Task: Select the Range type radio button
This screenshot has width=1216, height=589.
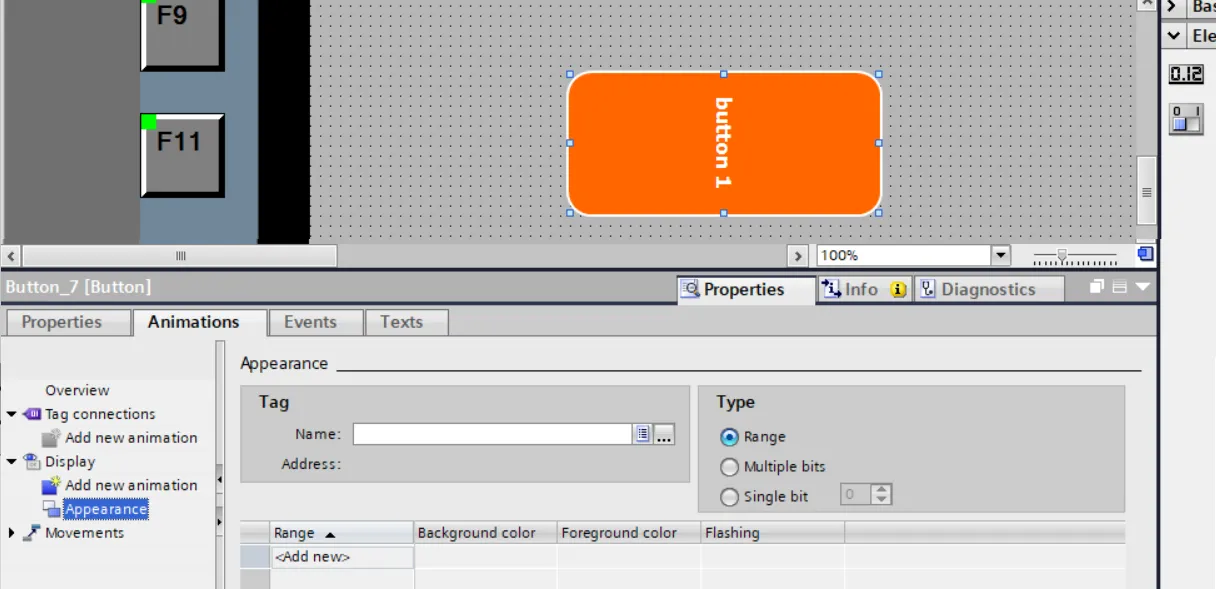Action: tap(729, 437)
